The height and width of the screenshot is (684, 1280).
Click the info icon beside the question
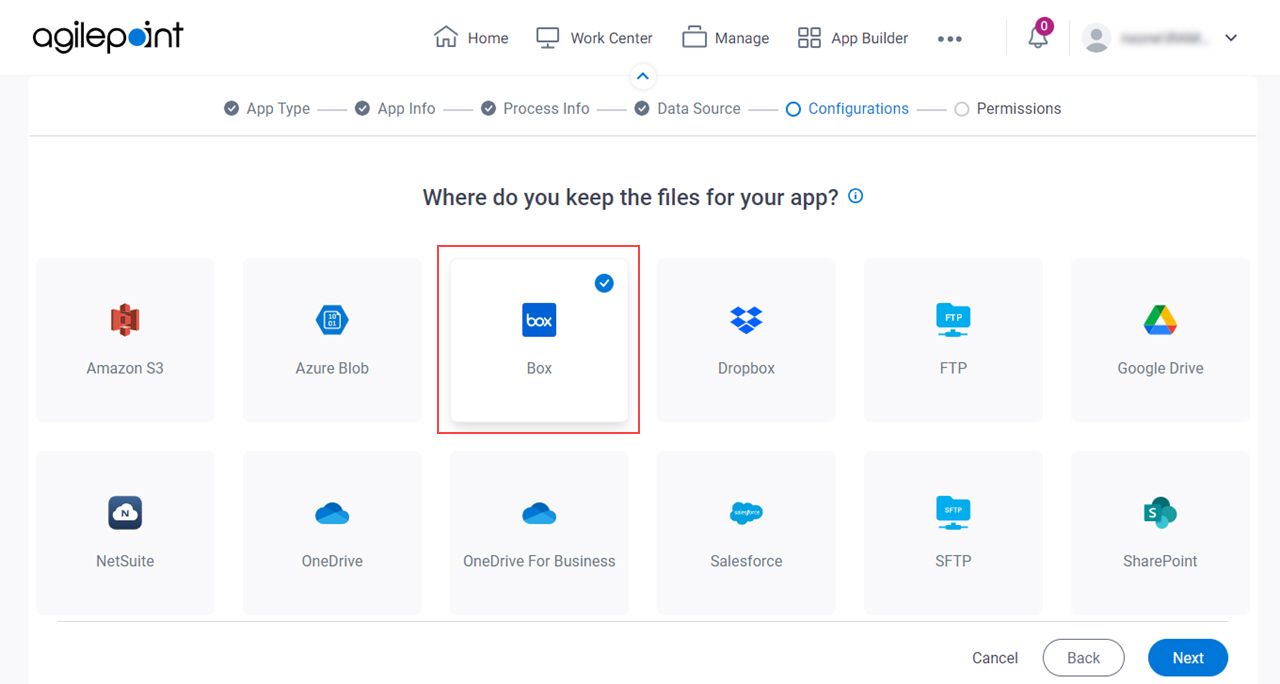click(856, 196)
